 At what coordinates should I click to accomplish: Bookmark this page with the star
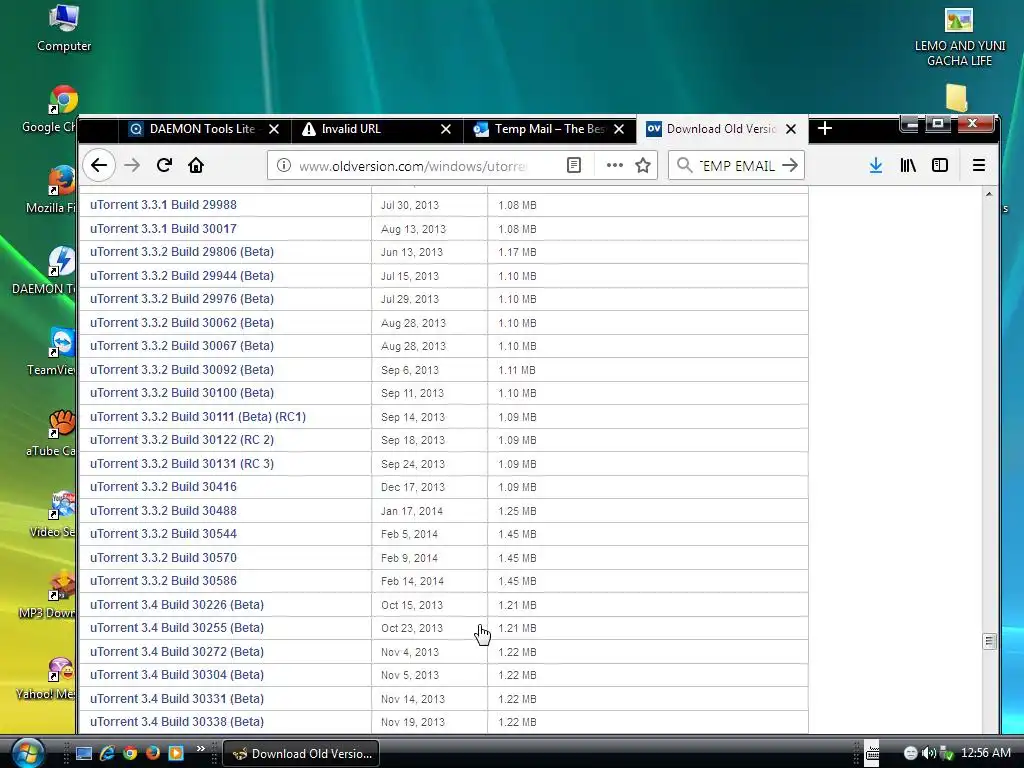(x=643, y=165)
